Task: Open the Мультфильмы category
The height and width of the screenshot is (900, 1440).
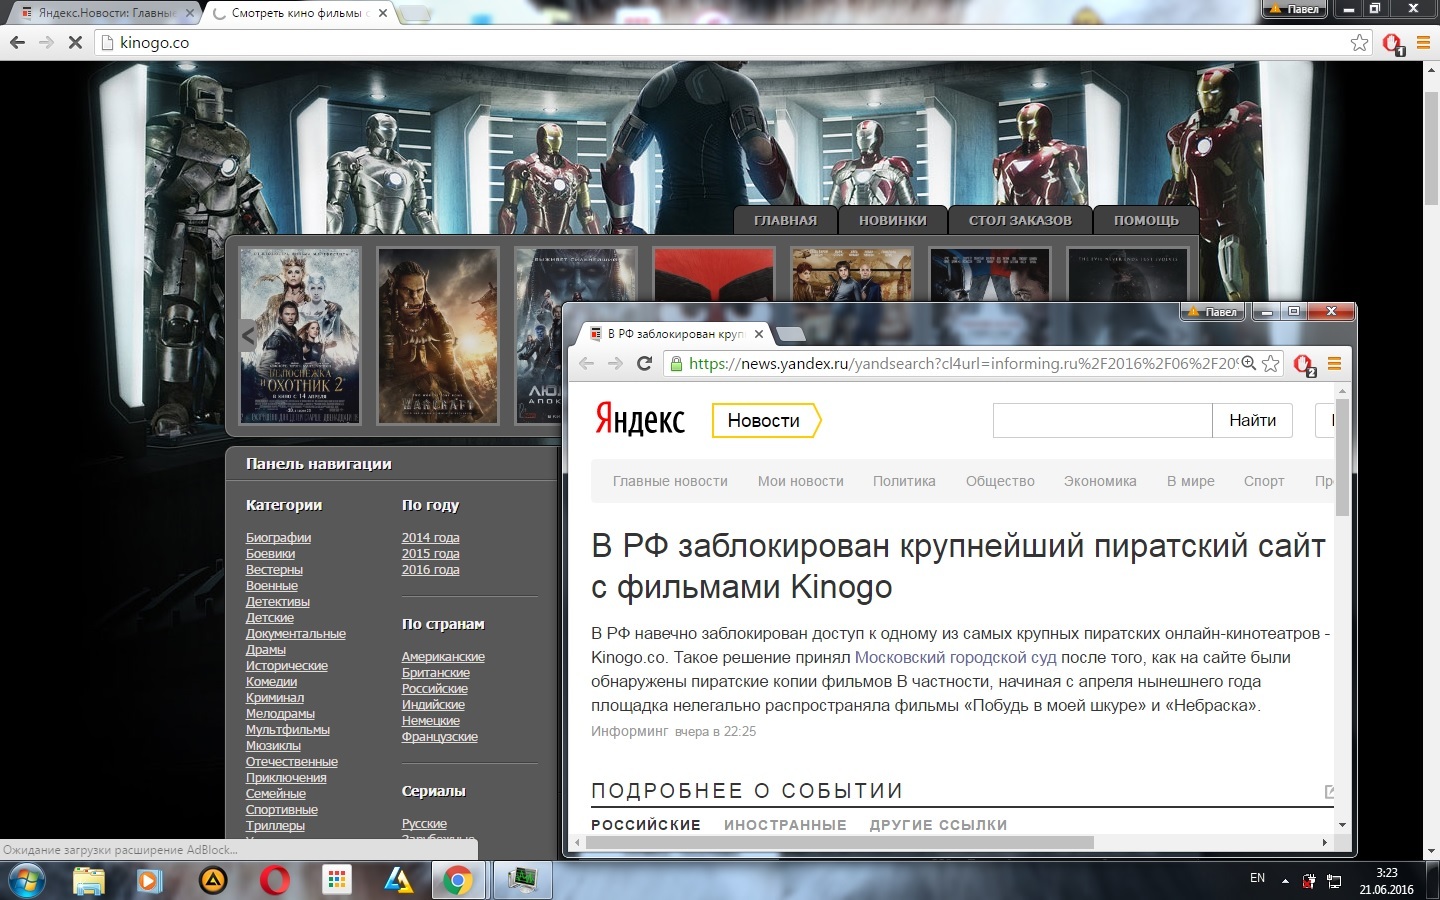Action: pyautogui.click(x=288, y=730)
